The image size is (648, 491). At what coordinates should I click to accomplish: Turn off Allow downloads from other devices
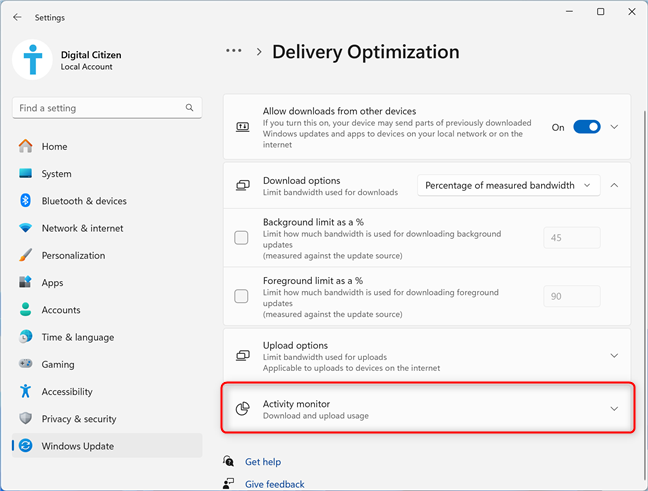click(586, 127)
